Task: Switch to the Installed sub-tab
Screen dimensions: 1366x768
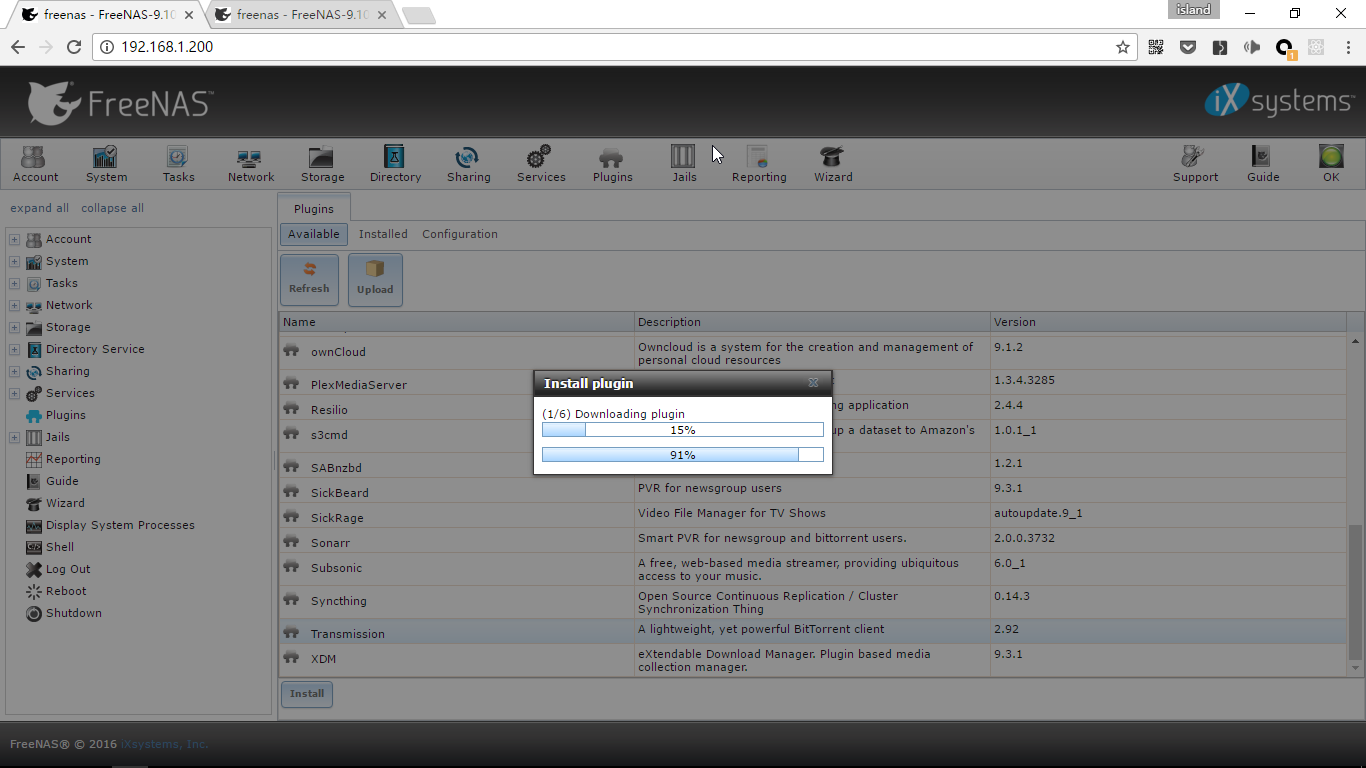Action: pyautogui.click(x=383, y=234)
